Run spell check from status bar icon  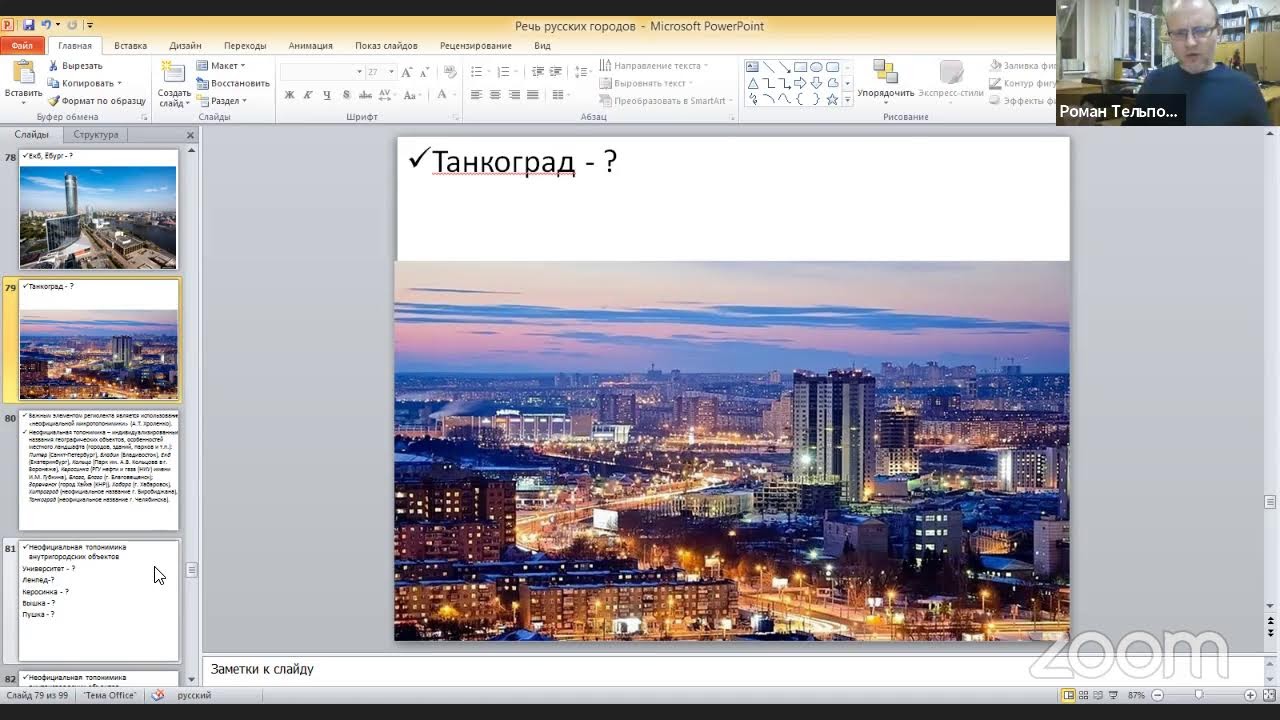[158, 695]
